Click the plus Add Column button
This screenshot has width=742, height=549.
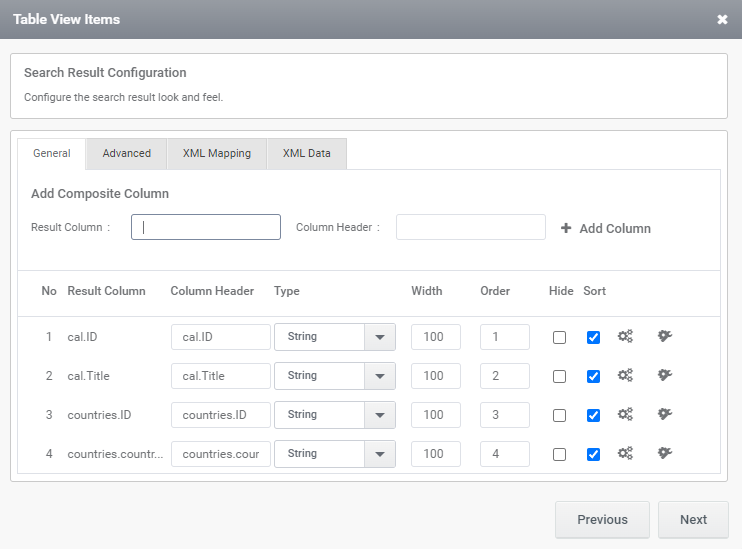tap(606, 228)
